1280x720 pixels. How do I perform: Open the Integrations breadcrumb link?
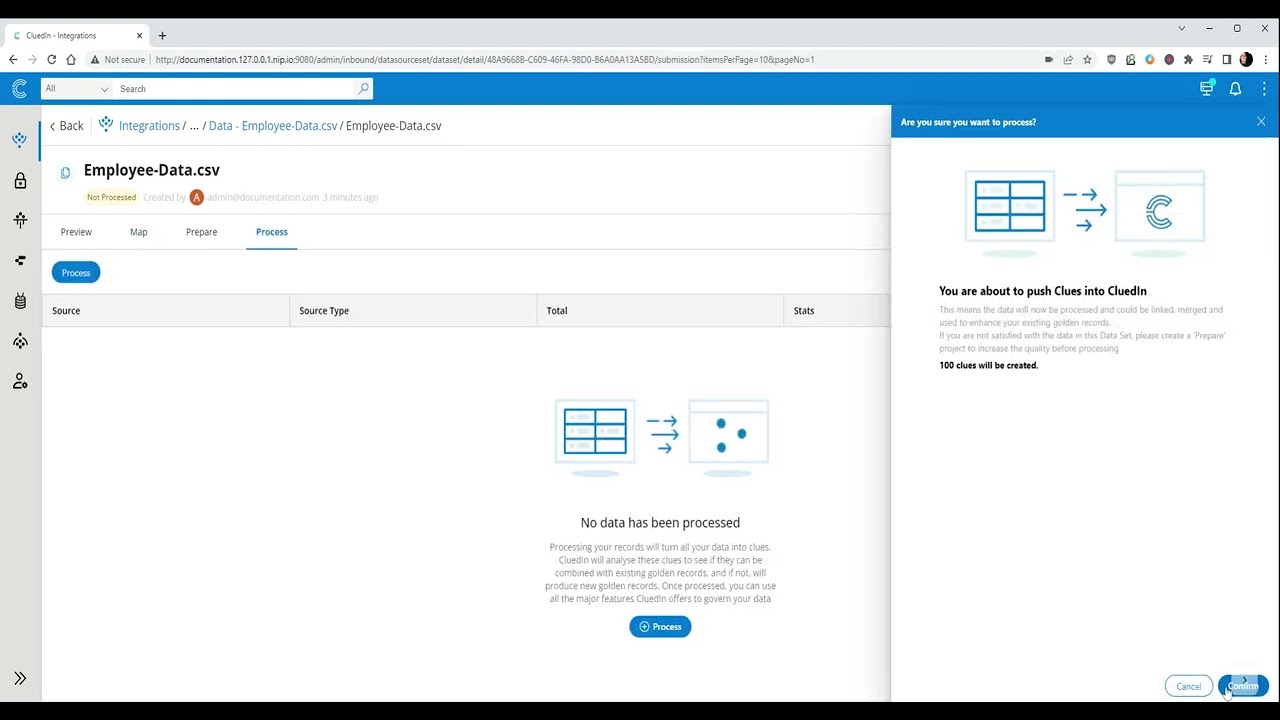(149, 126)
